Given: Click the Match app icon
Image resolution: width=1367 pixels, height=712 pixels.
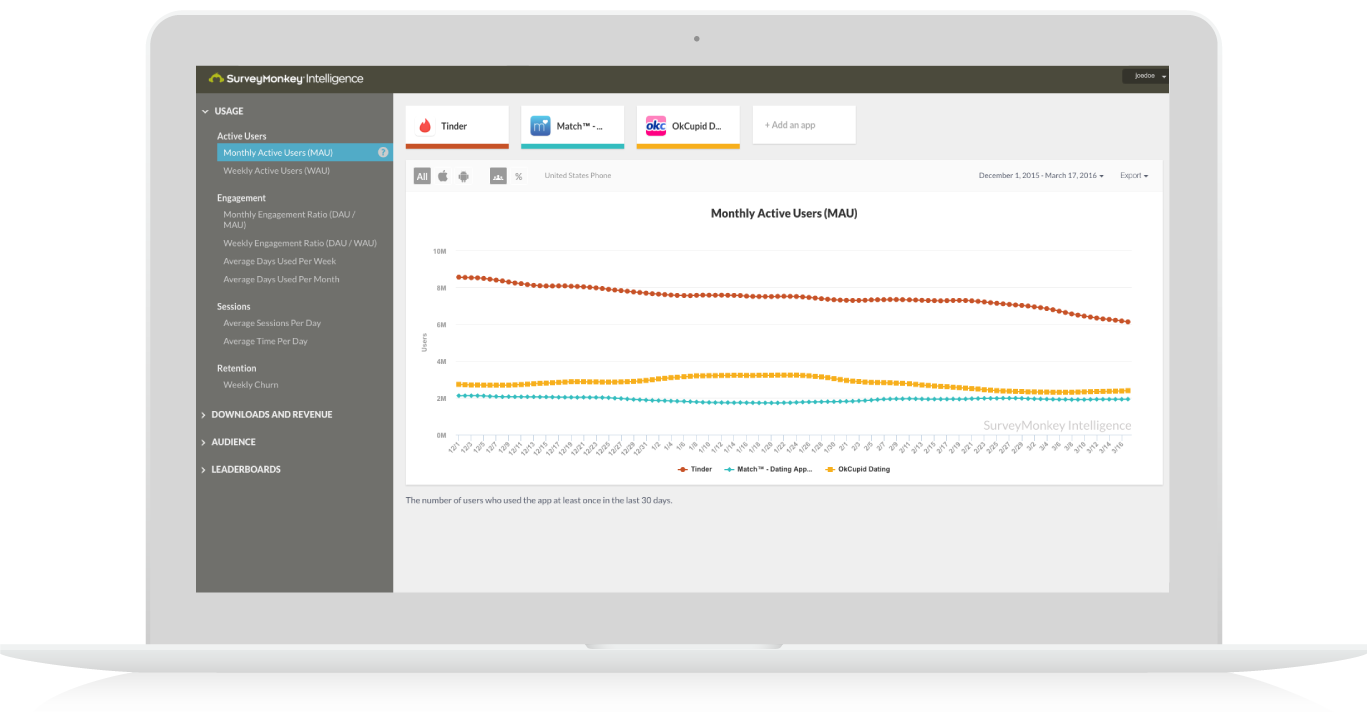Looking at the screenshot, I should 540,126.
